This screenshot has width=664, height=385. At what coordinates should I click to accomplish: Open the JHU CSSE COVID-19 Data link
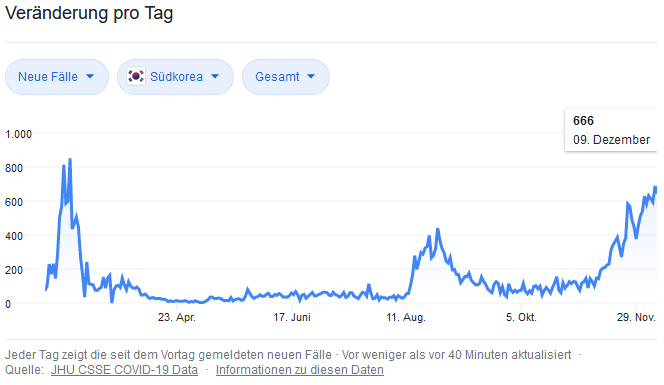(124, 370)
